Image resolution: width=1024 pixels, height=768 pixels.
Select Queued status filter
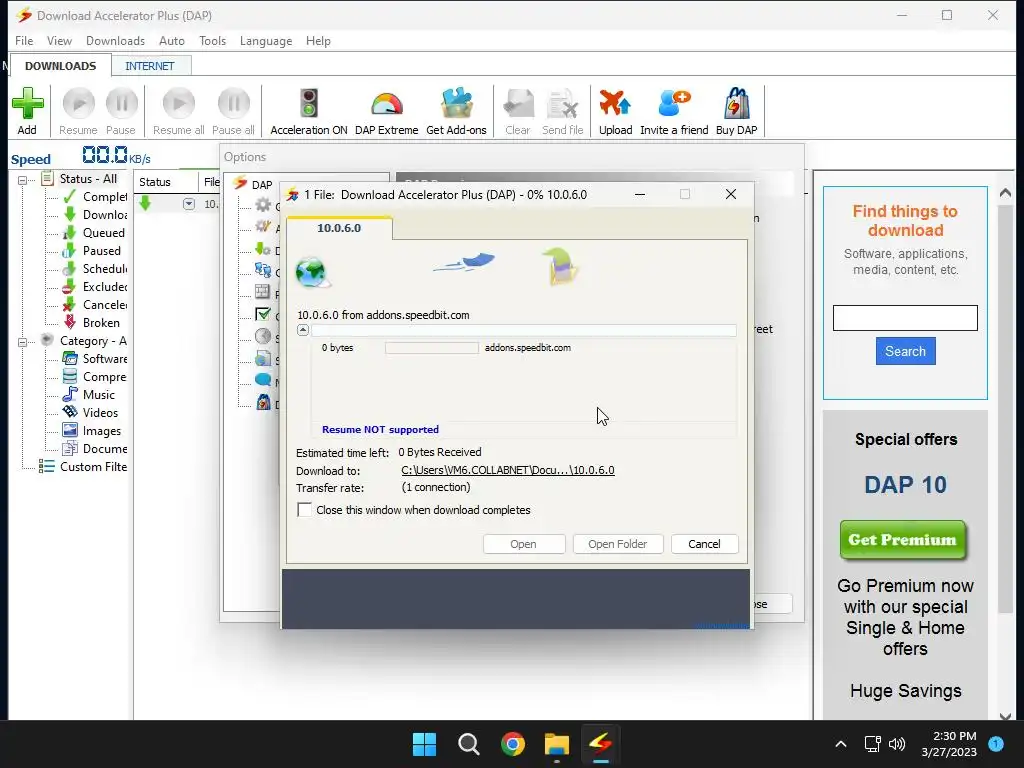point(94,232)
